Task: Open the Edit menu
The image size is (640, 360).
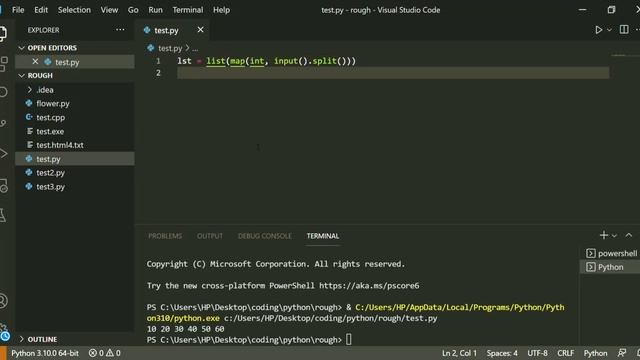Action: pyautogui.click(x=41, y=10)
